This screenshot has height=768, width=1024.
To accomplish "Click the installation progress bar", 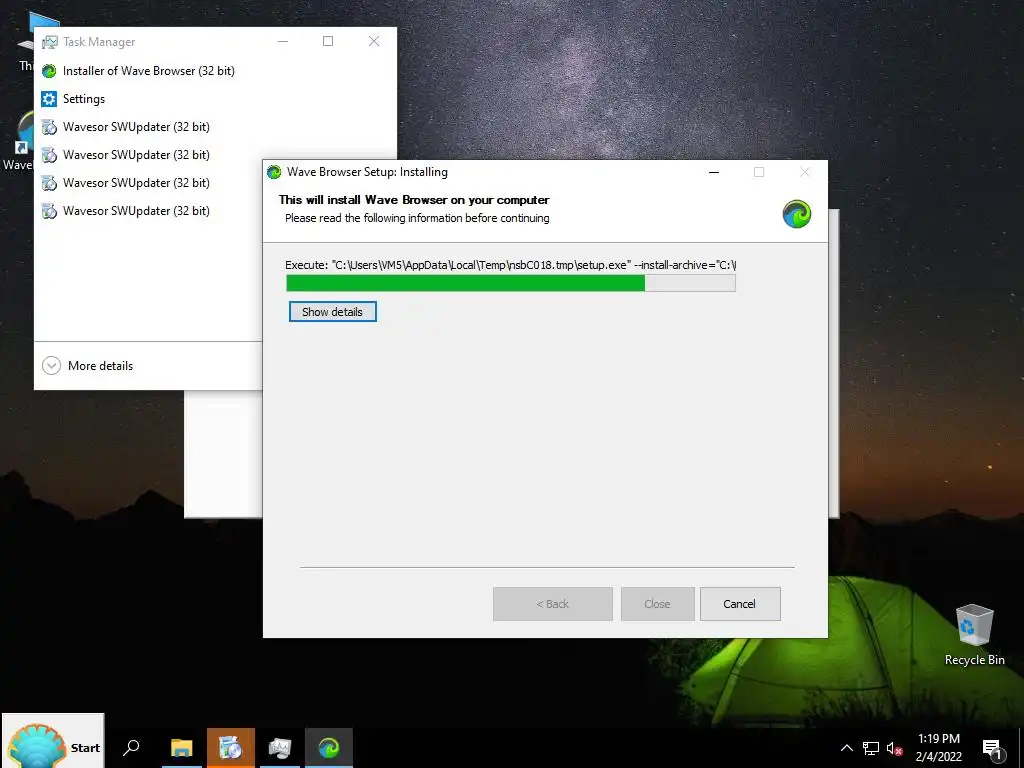I will coord(511,283).
